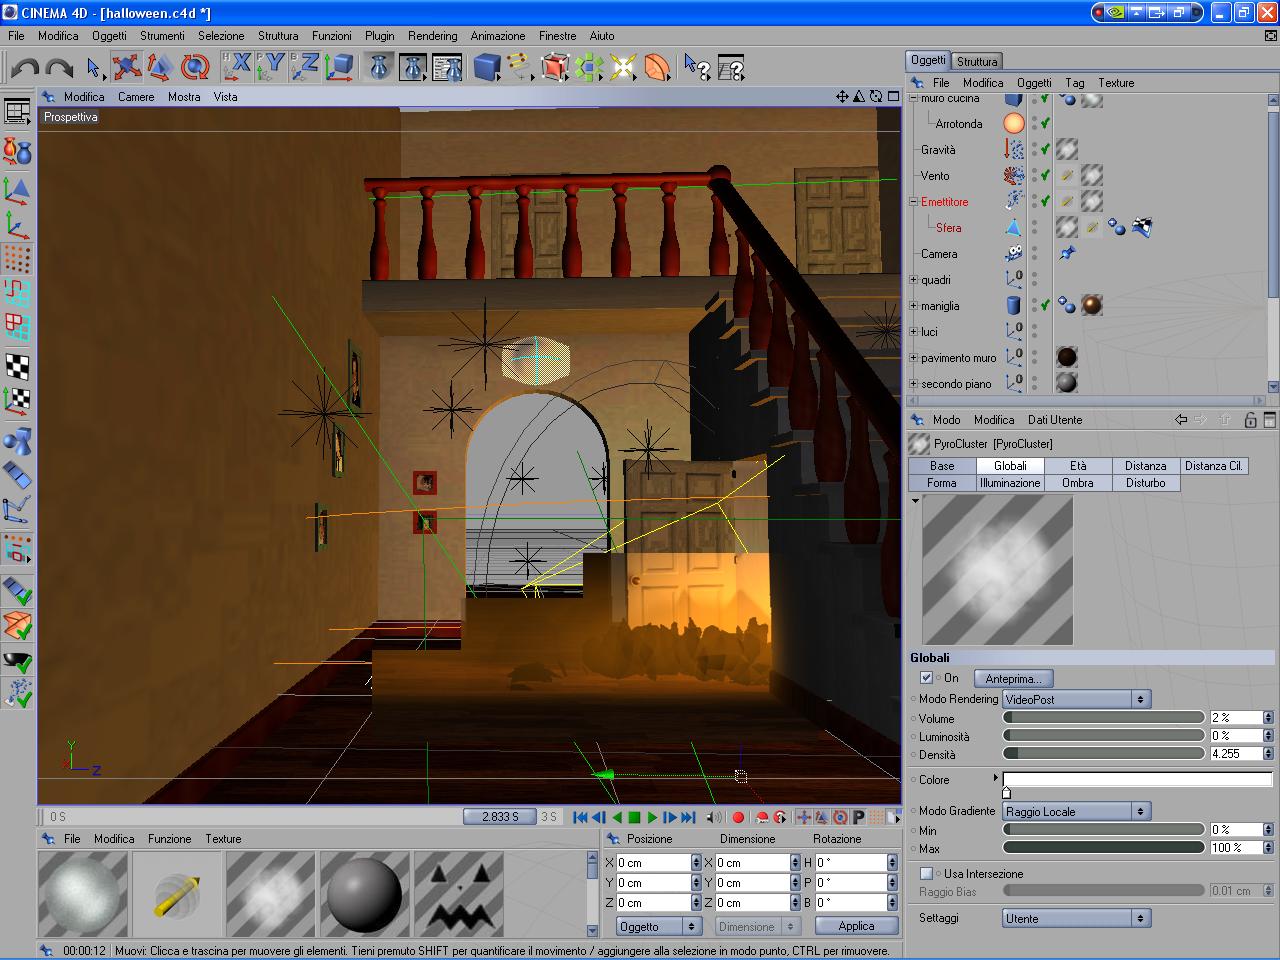Enable the Usa Intersezione checkbox
Viewport: 1280px width, 960px height.
coord(927,874)
